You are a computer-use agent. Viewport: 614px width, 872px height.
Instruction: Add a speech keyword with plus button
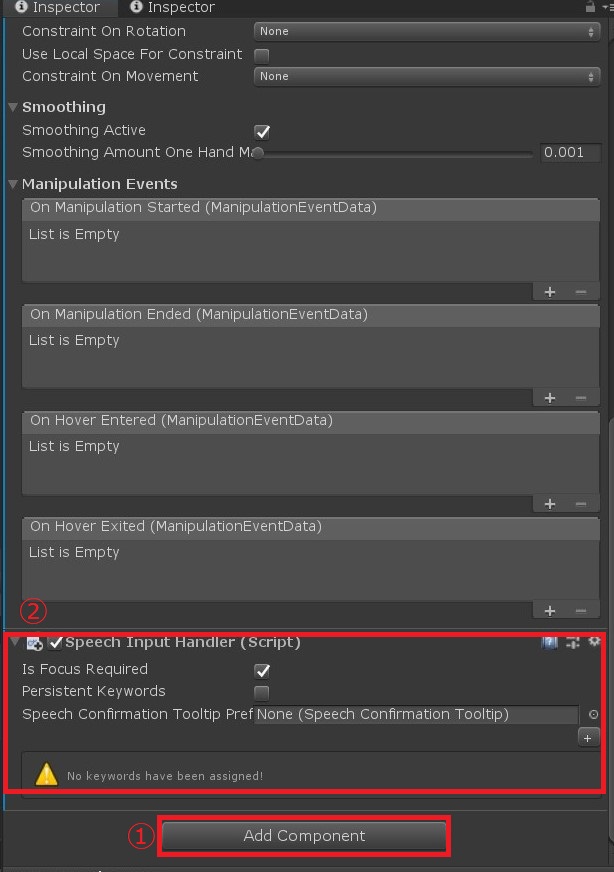coord(588,739)
